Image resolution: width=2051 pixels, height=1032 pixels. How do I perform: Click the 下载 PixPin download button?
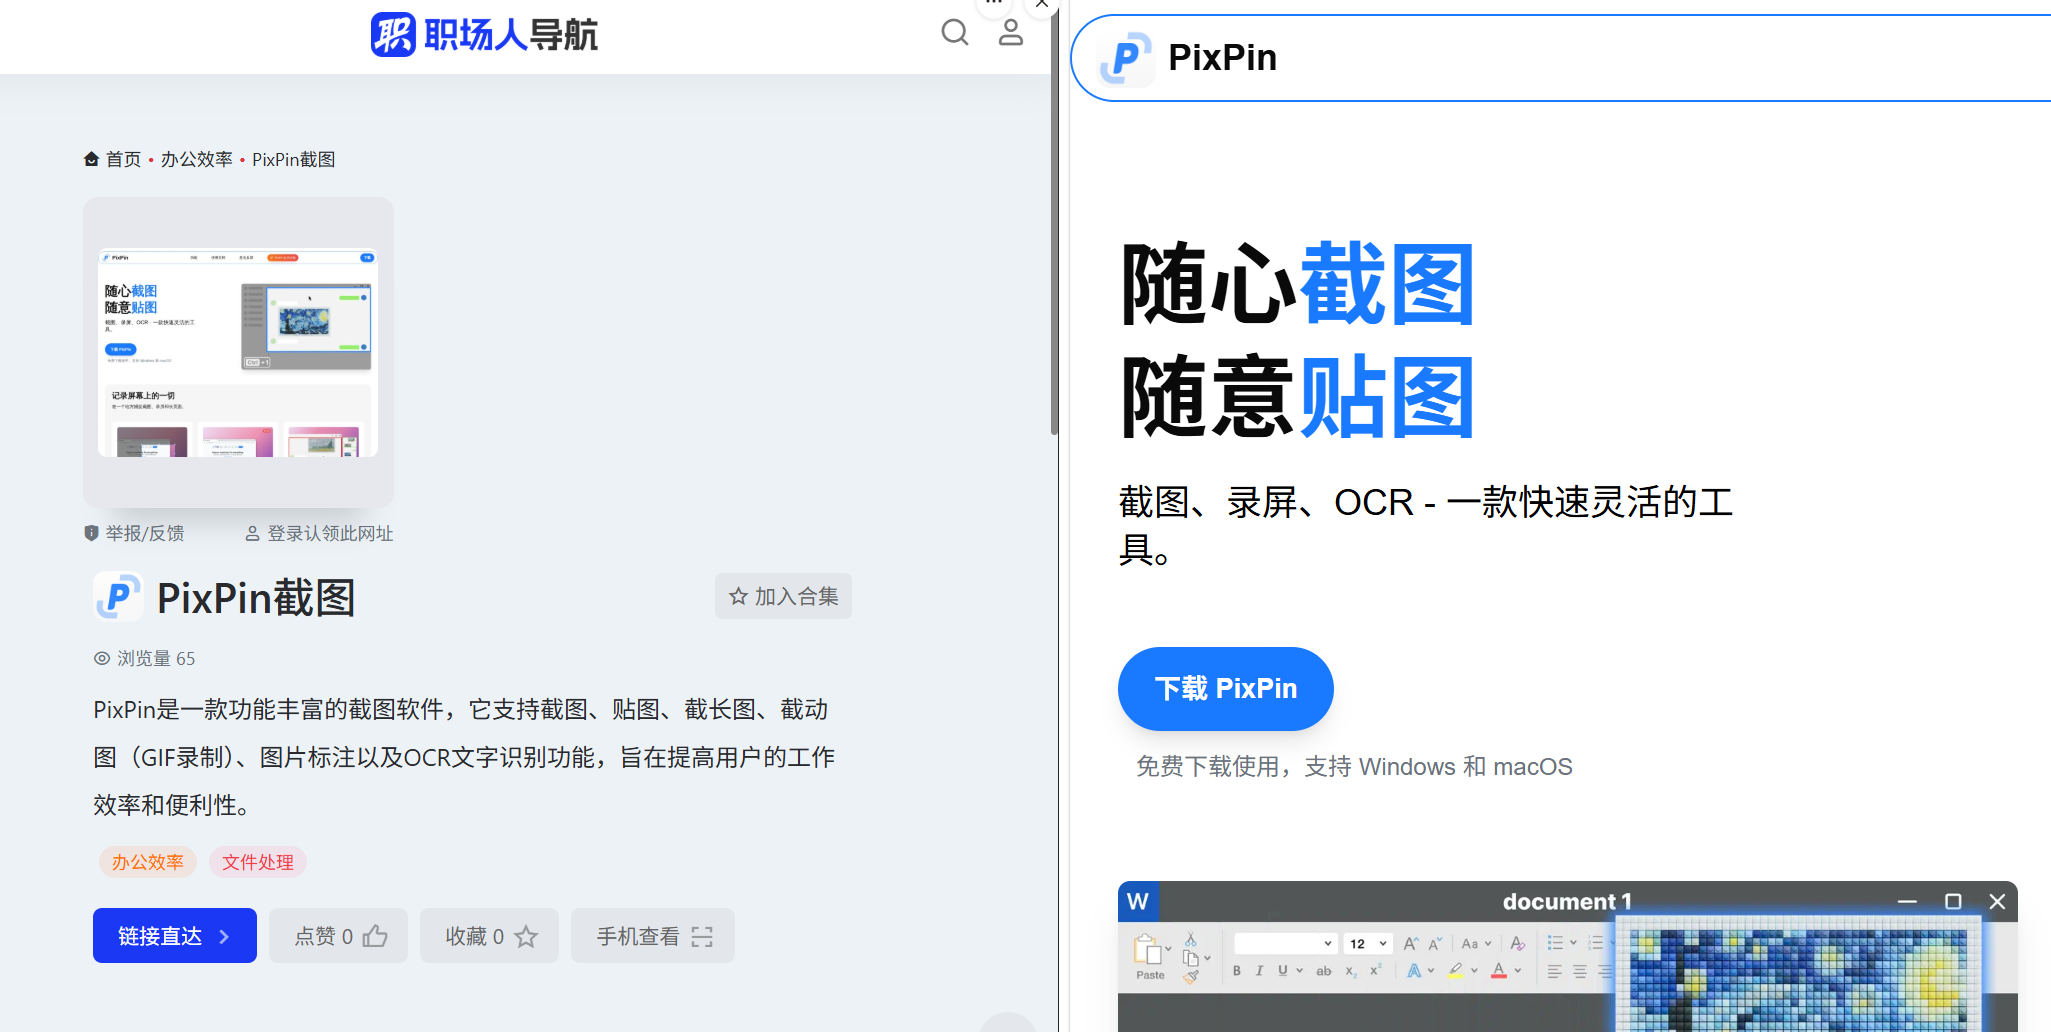pos(1226,689)
